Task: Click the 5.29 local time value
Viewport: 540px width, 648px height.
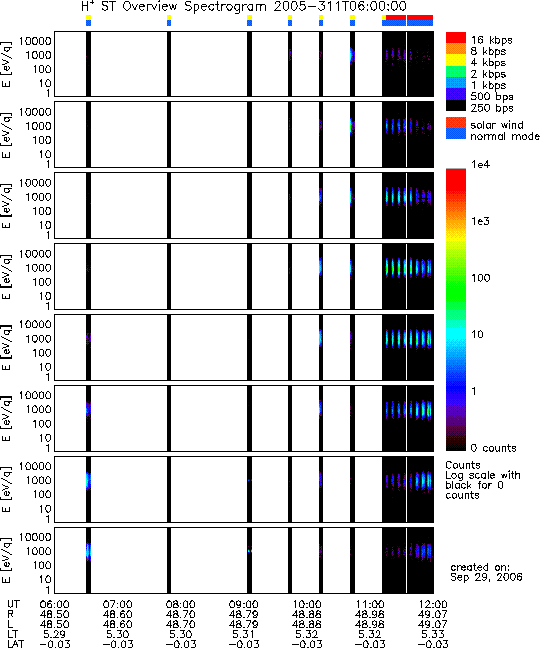Action: tap(55, 634)
